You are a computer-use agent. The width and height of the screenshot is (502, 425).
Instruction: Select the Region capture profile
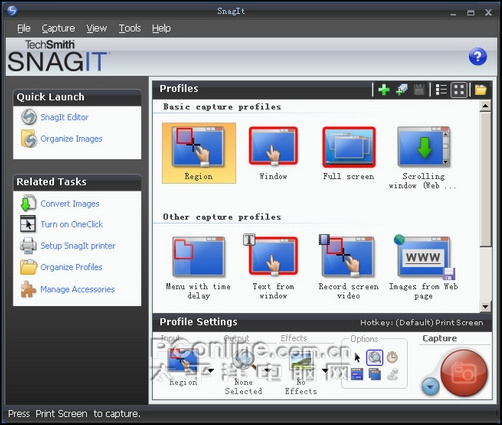[x=199, y=153]
